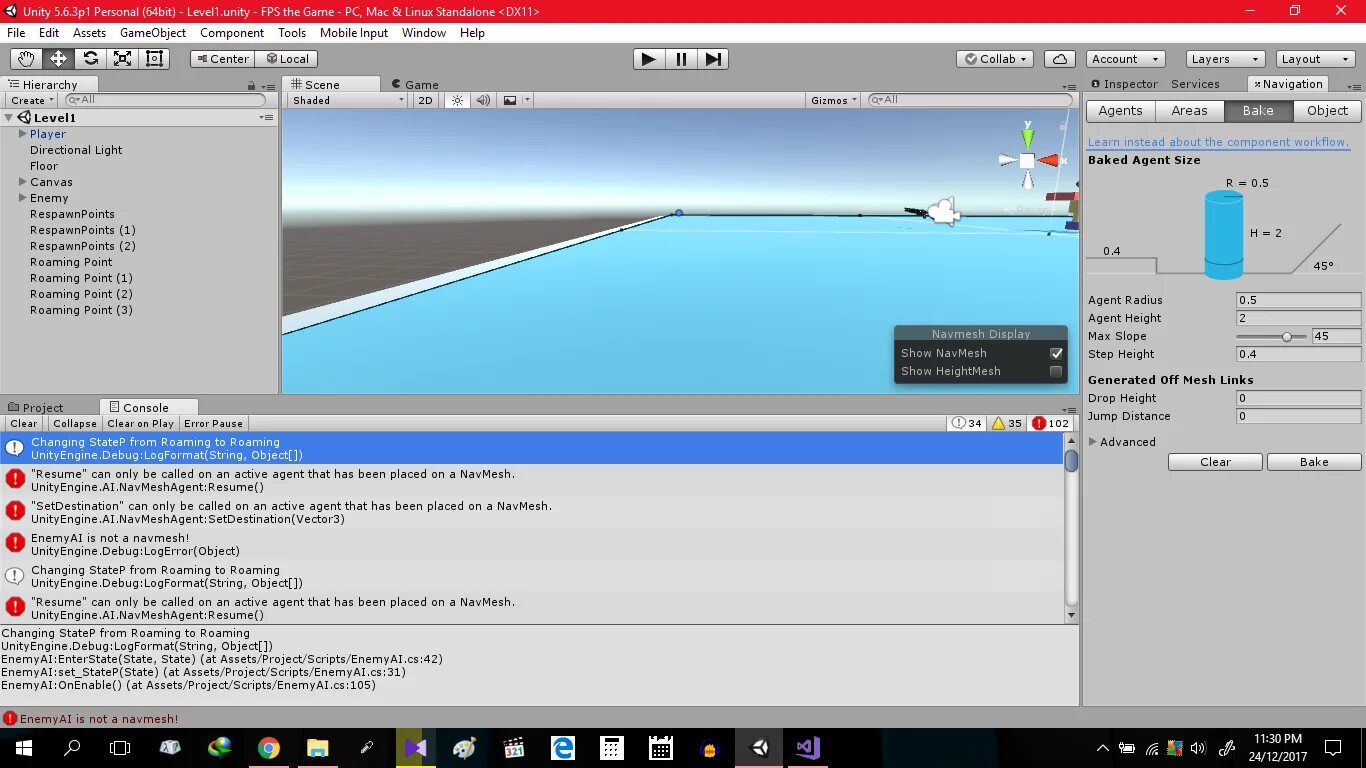
Task: Click the red X axis cone on gizmo
Action: tap(1048, 160)
